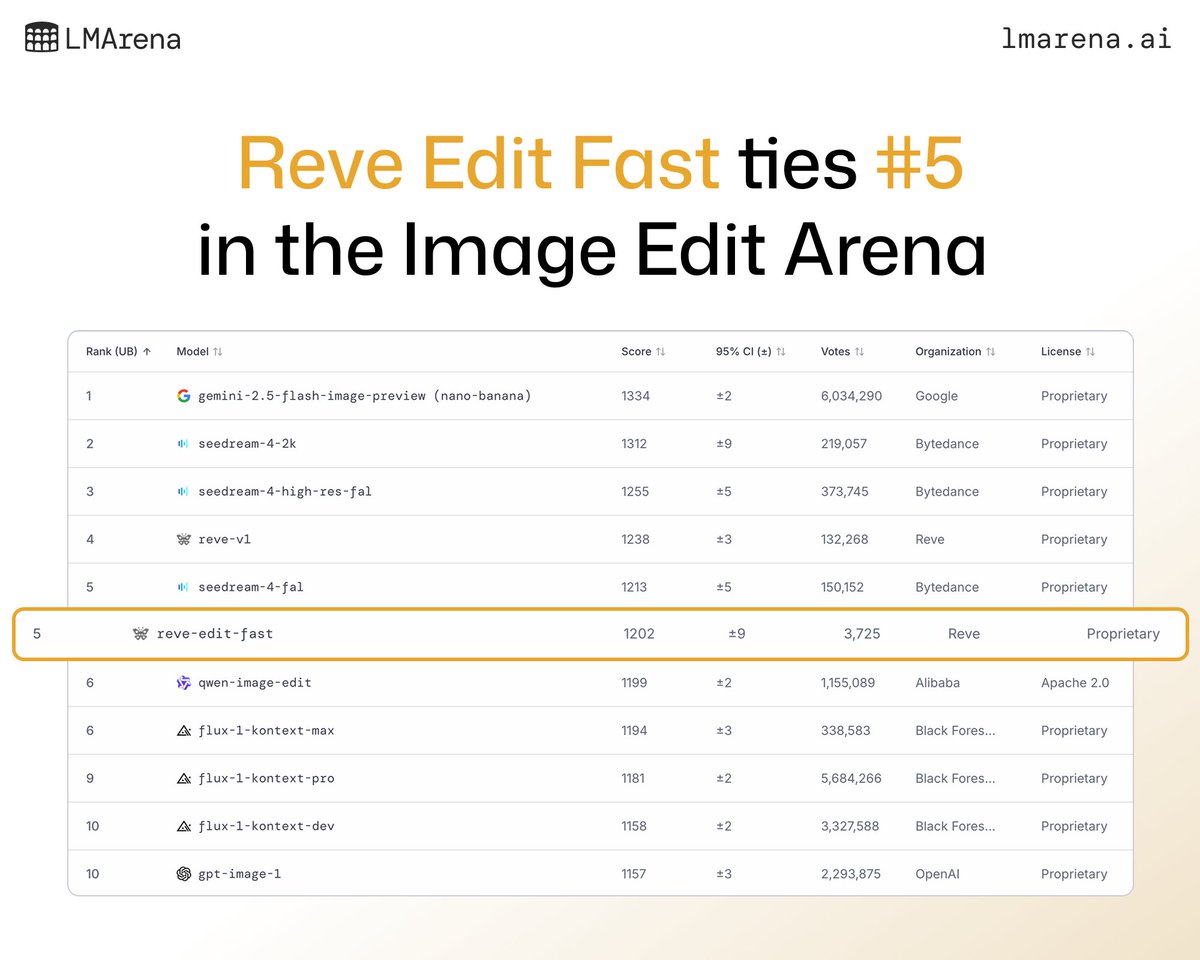Click the votes value 3,725

pos(862,634)
